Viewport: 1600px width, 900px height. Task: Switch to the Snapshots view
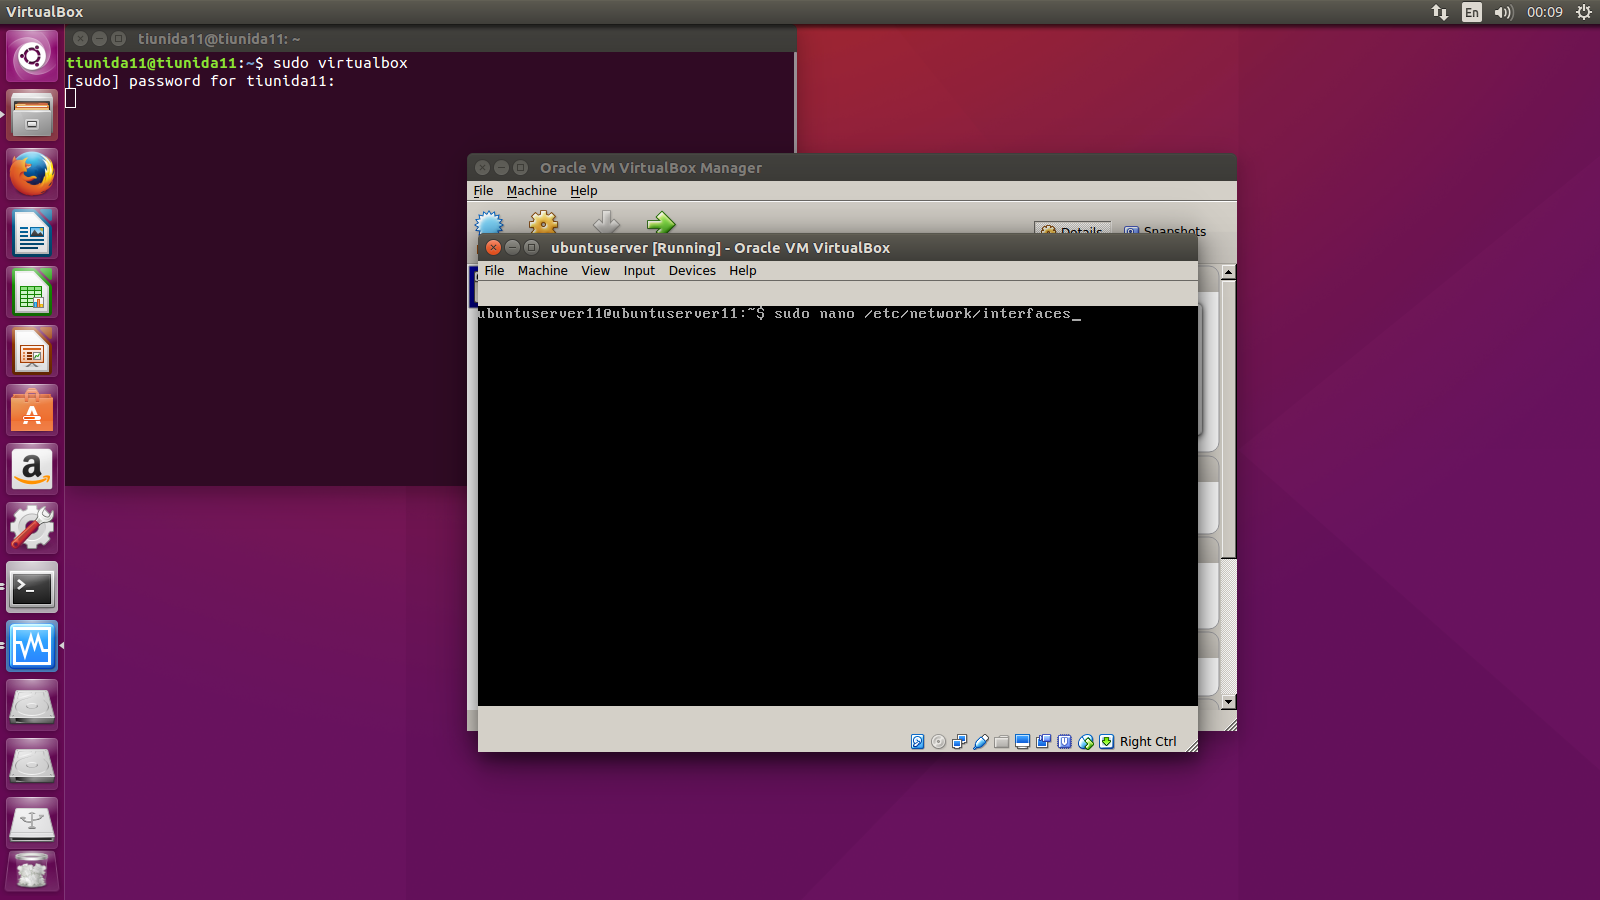coord(1164,231)
